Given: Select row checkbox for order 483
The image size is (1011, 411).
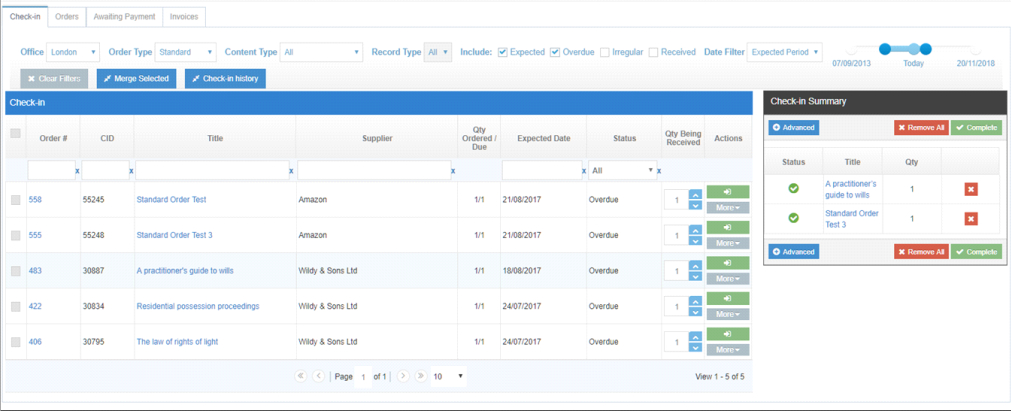Looking at the screenshot, I should [x=15, y=271].
